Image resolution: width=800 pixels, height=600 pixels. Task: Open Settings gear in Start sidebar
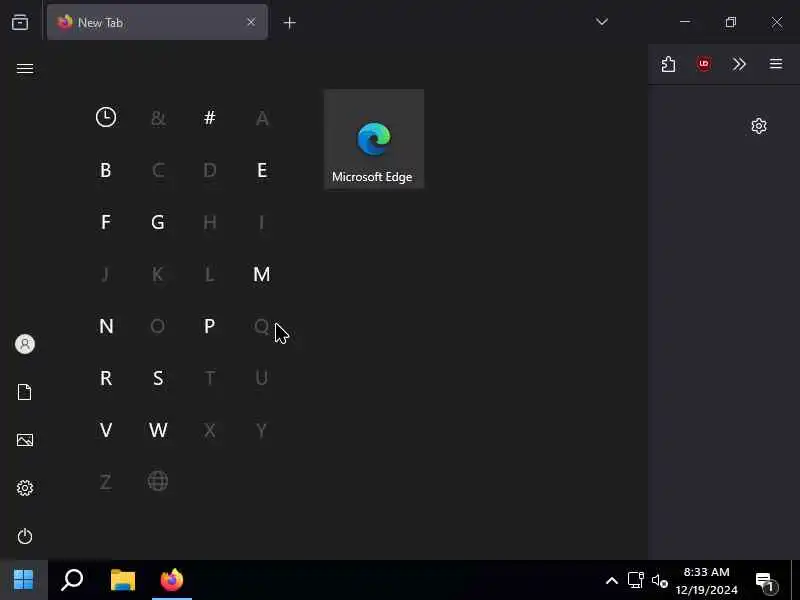[x=25, y=488]
